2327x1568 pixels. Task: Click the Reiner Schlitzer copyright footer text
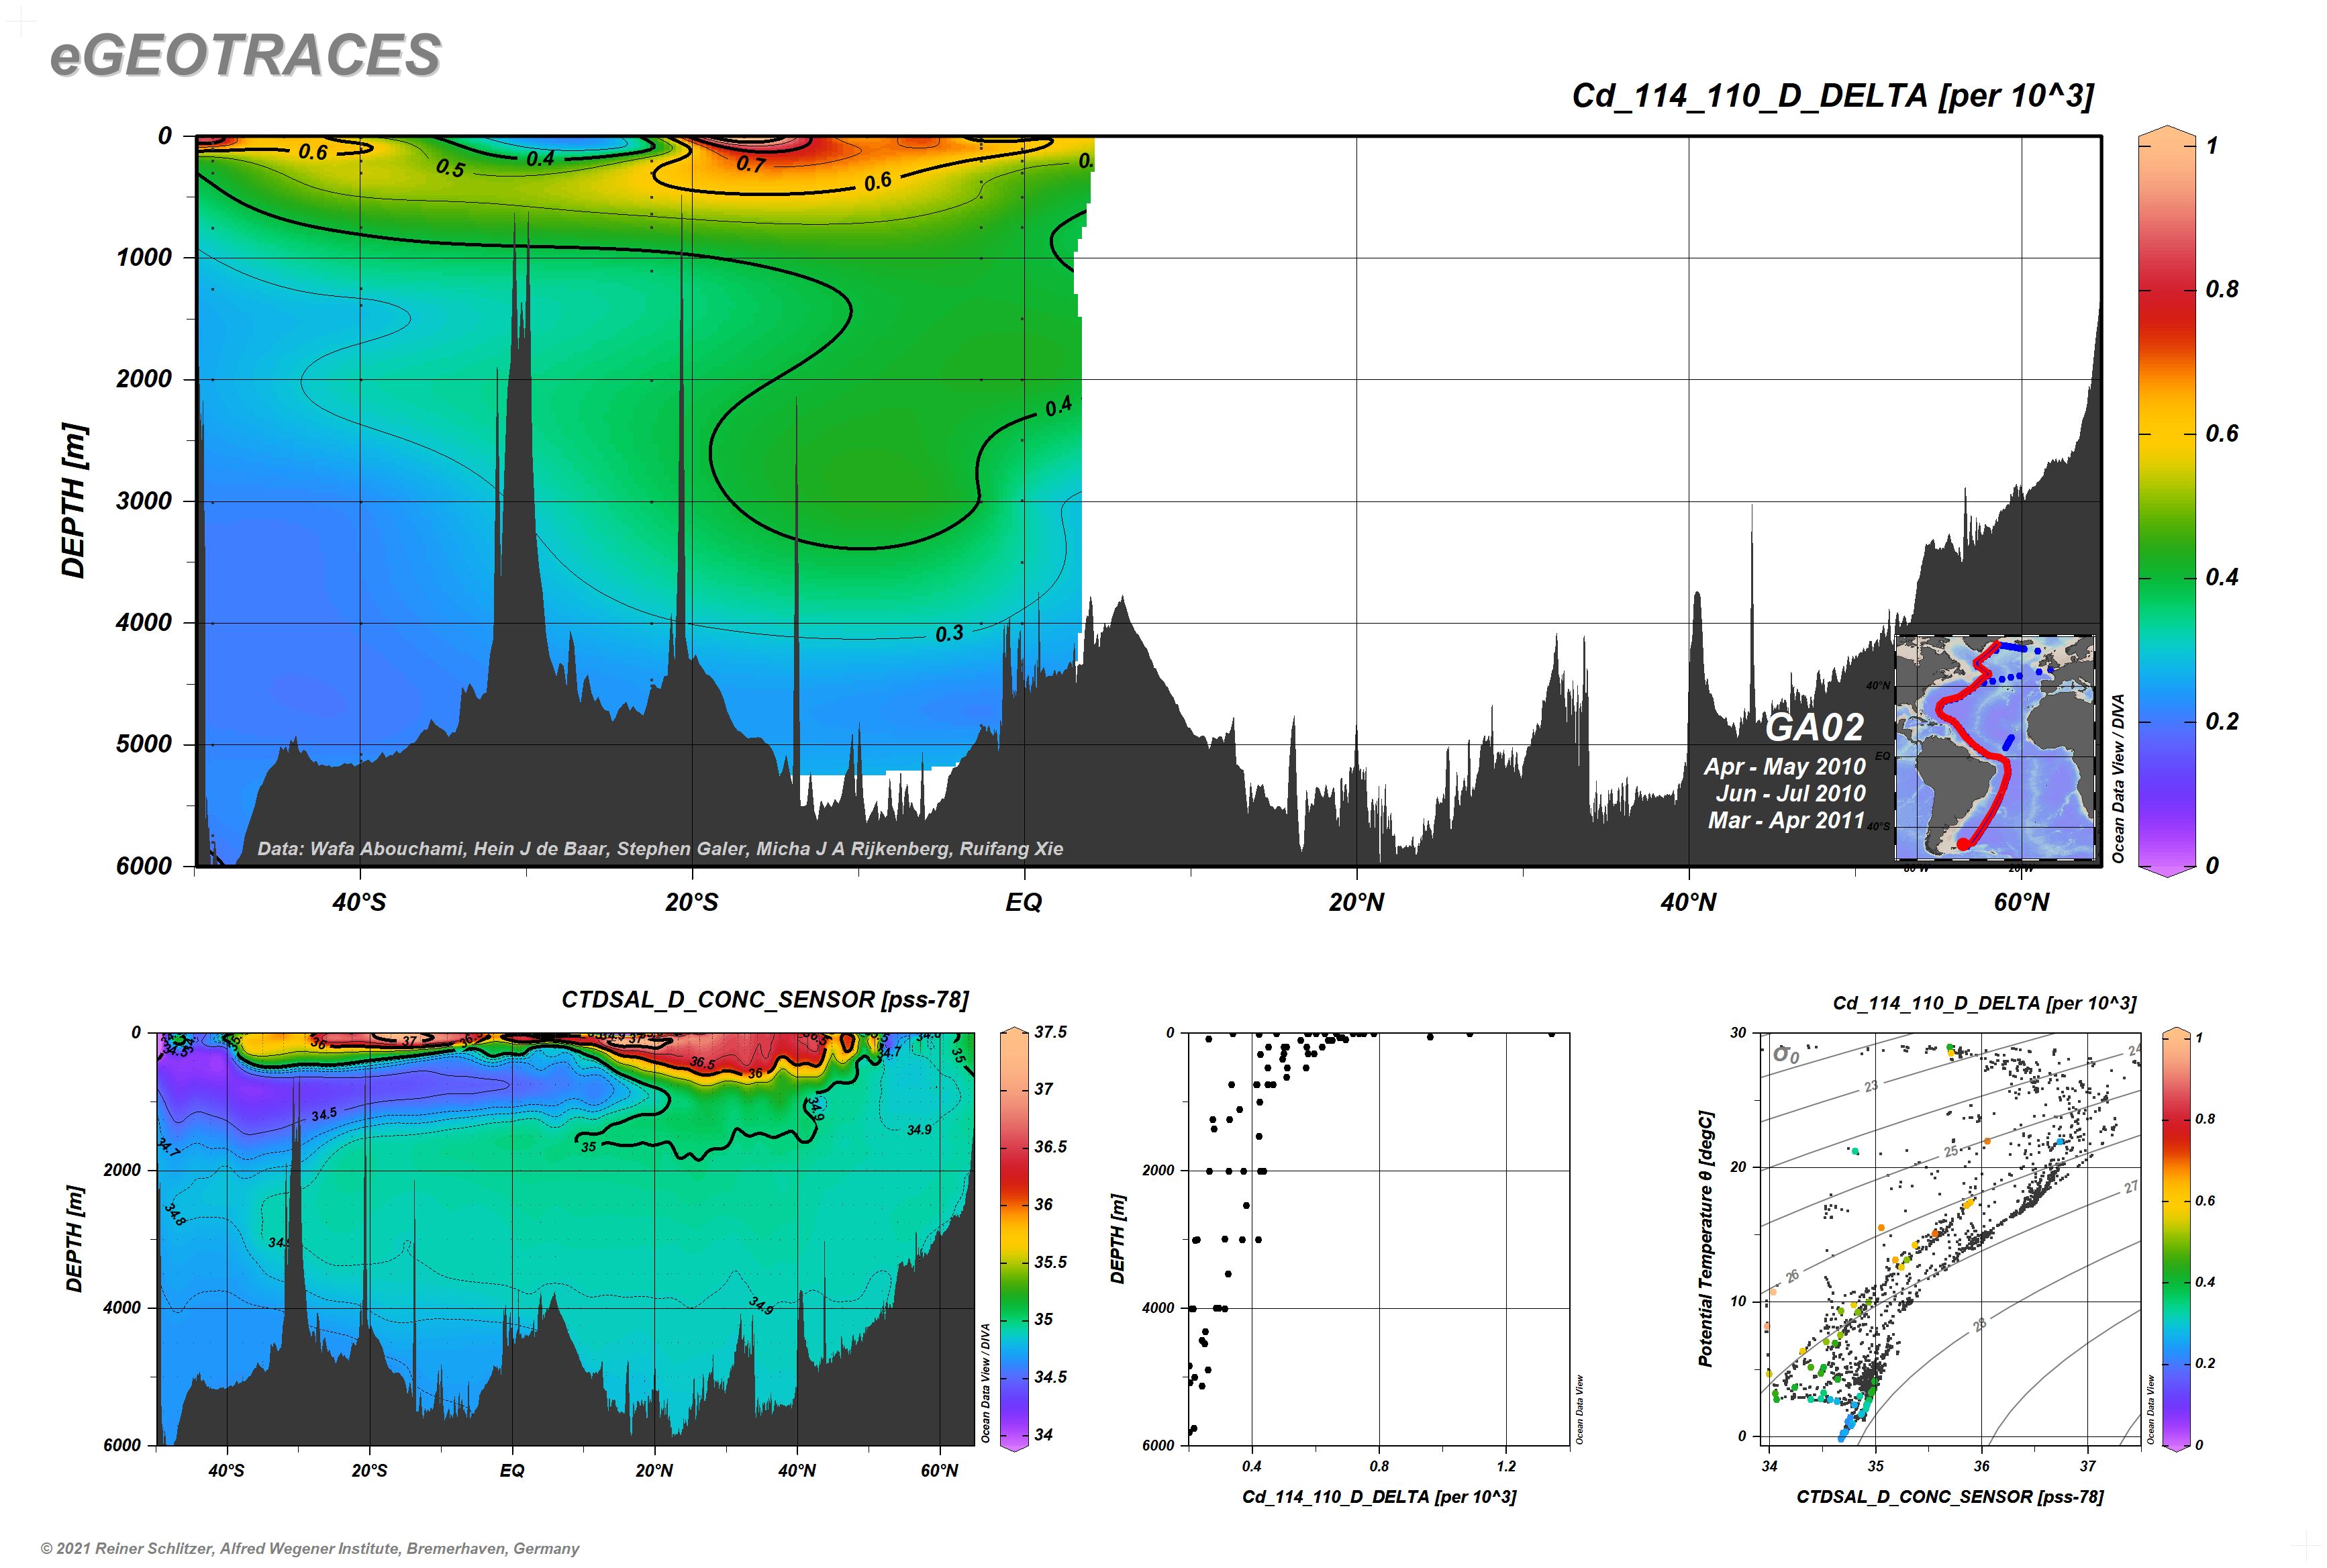tap(310, 1548)
